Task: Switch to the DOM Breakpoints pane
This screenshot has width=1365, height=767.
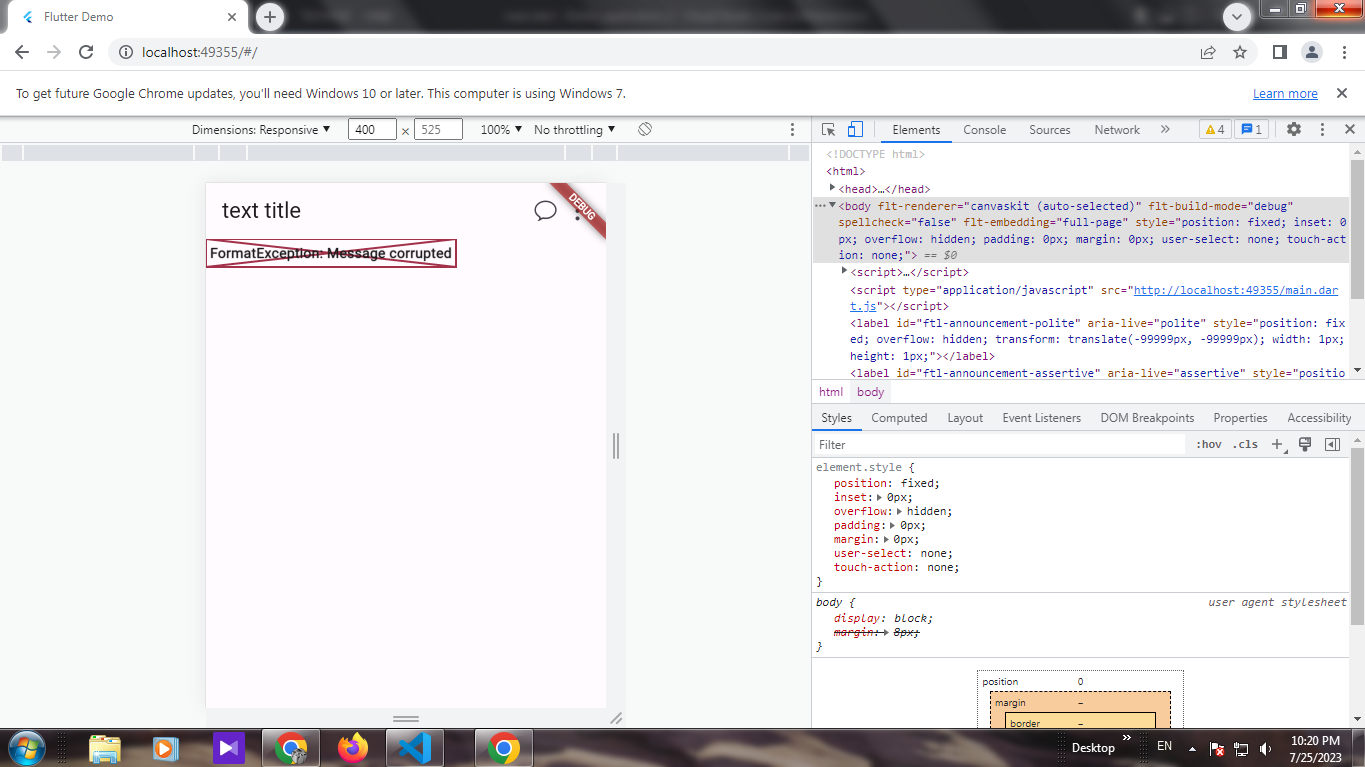Action: [x=1147, y=418]
